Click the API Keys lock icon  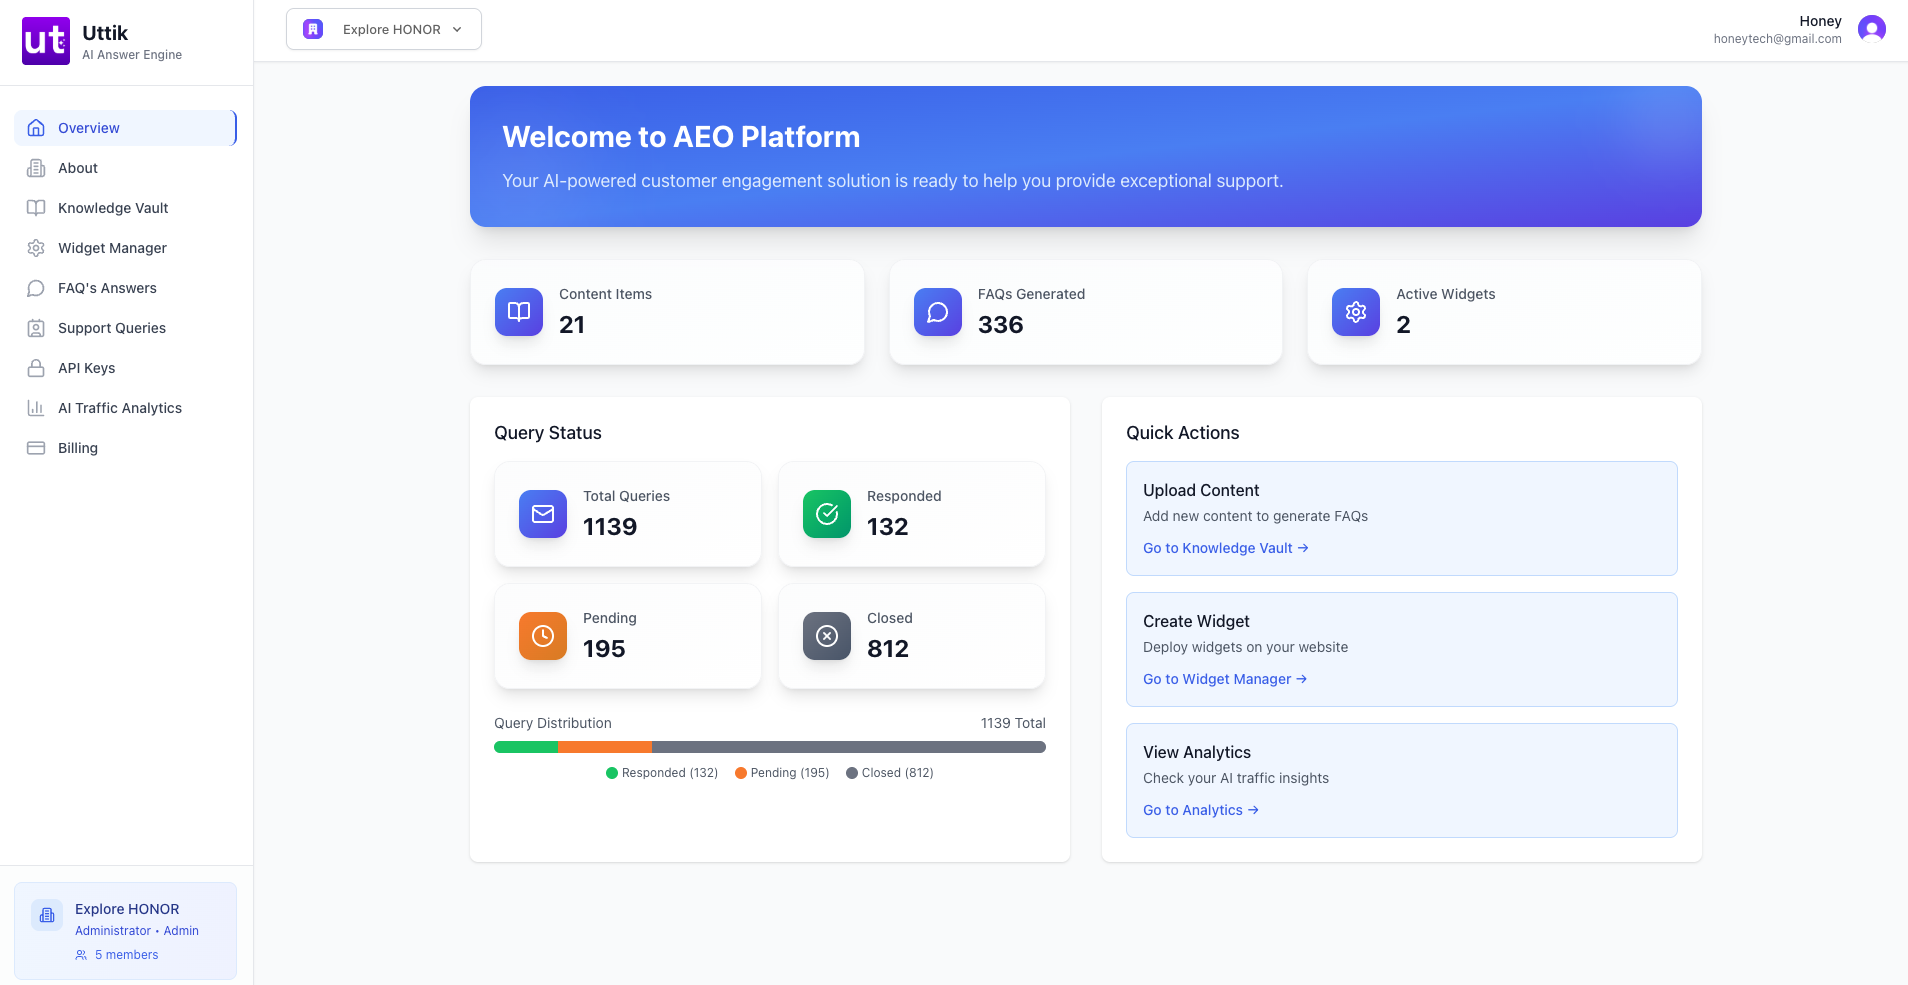36,368
